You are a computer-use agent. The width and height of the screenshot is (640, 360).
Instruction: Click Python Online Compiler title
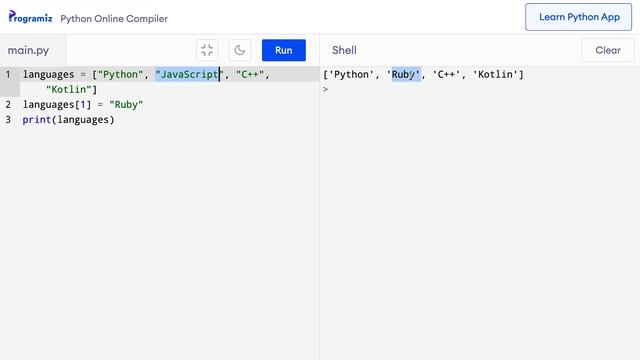[x=114, y=19]
